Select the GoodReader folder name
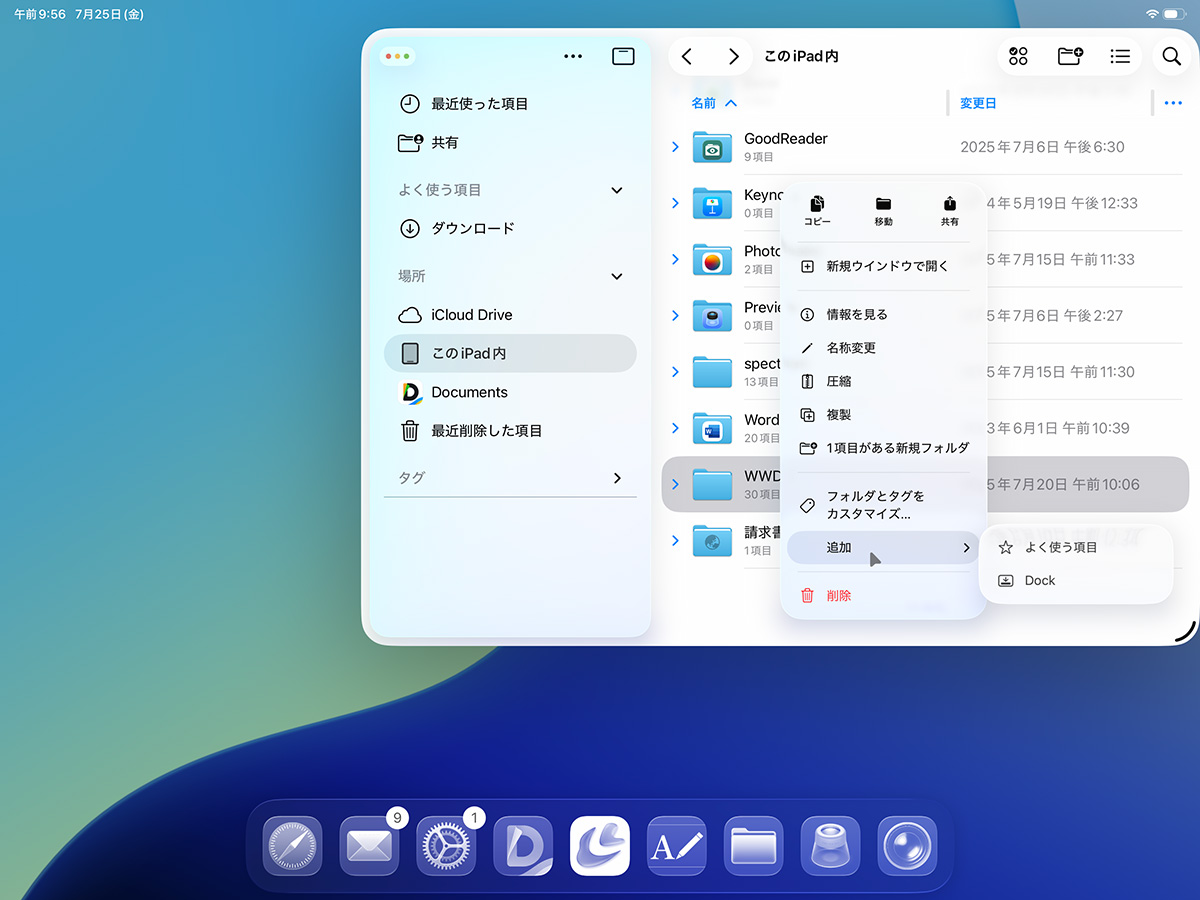Image resolution: width=1200 pixels, height=900 pixels. (x=786, y=139)
